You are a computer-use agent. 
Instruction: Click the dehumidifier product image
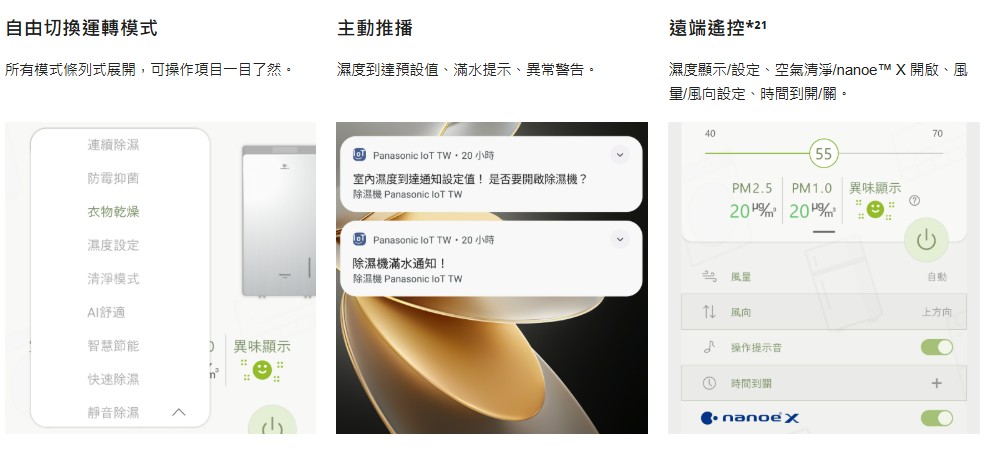[x=279, y=222]
